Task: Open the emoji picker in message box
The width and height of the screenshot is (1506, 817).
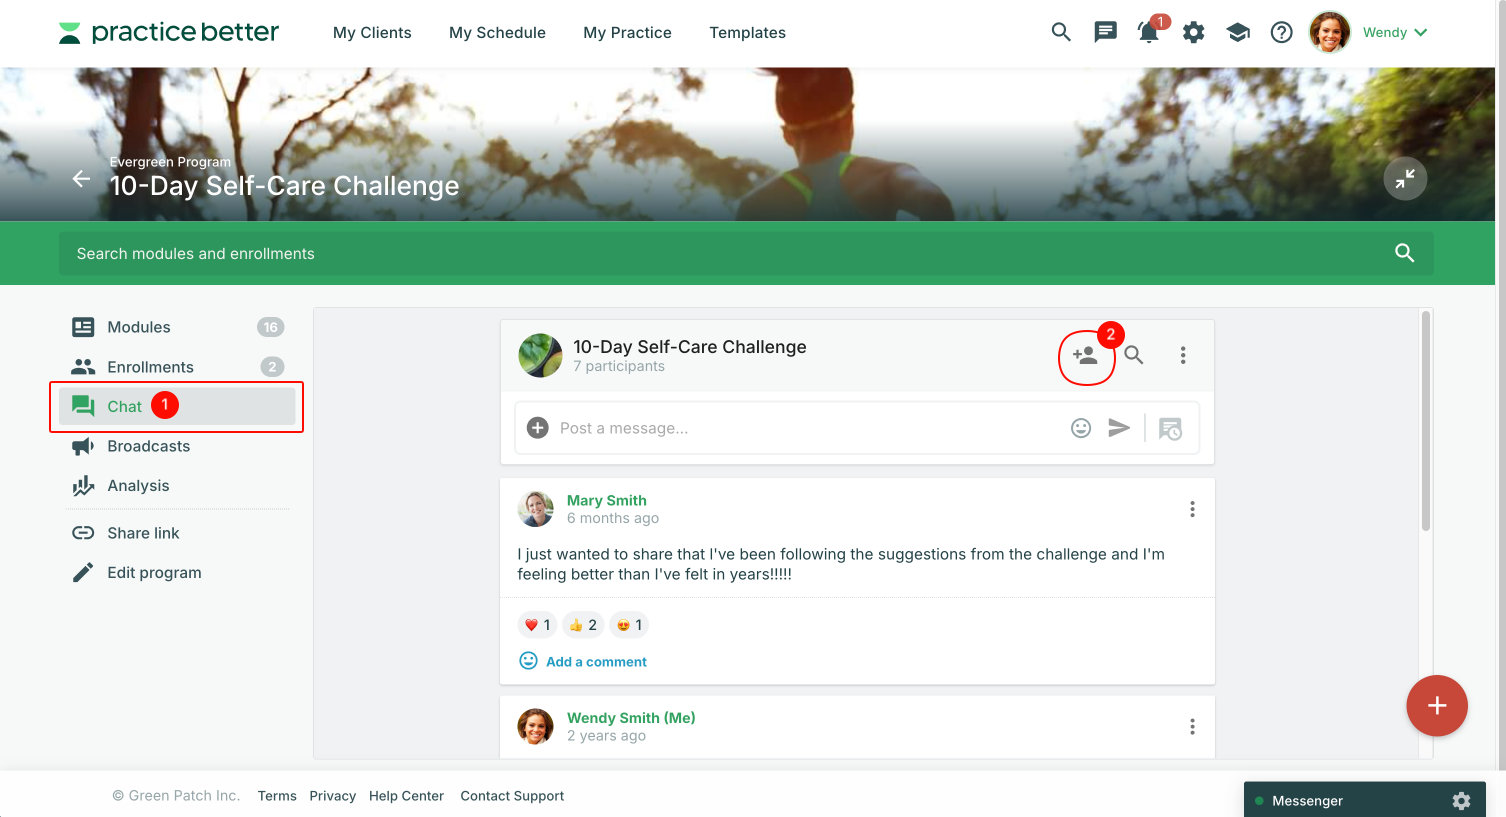Action: [1081, 428]
